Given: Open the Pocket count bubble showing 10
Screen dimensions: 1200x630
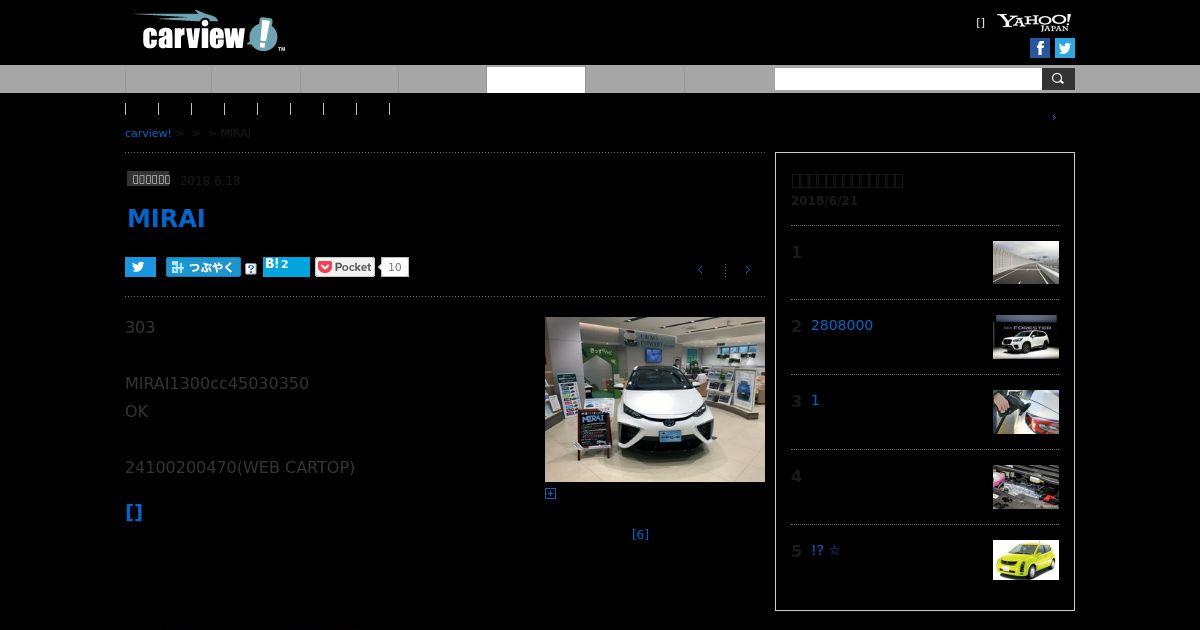Looking at the screenshot, I should click(395, 267).
